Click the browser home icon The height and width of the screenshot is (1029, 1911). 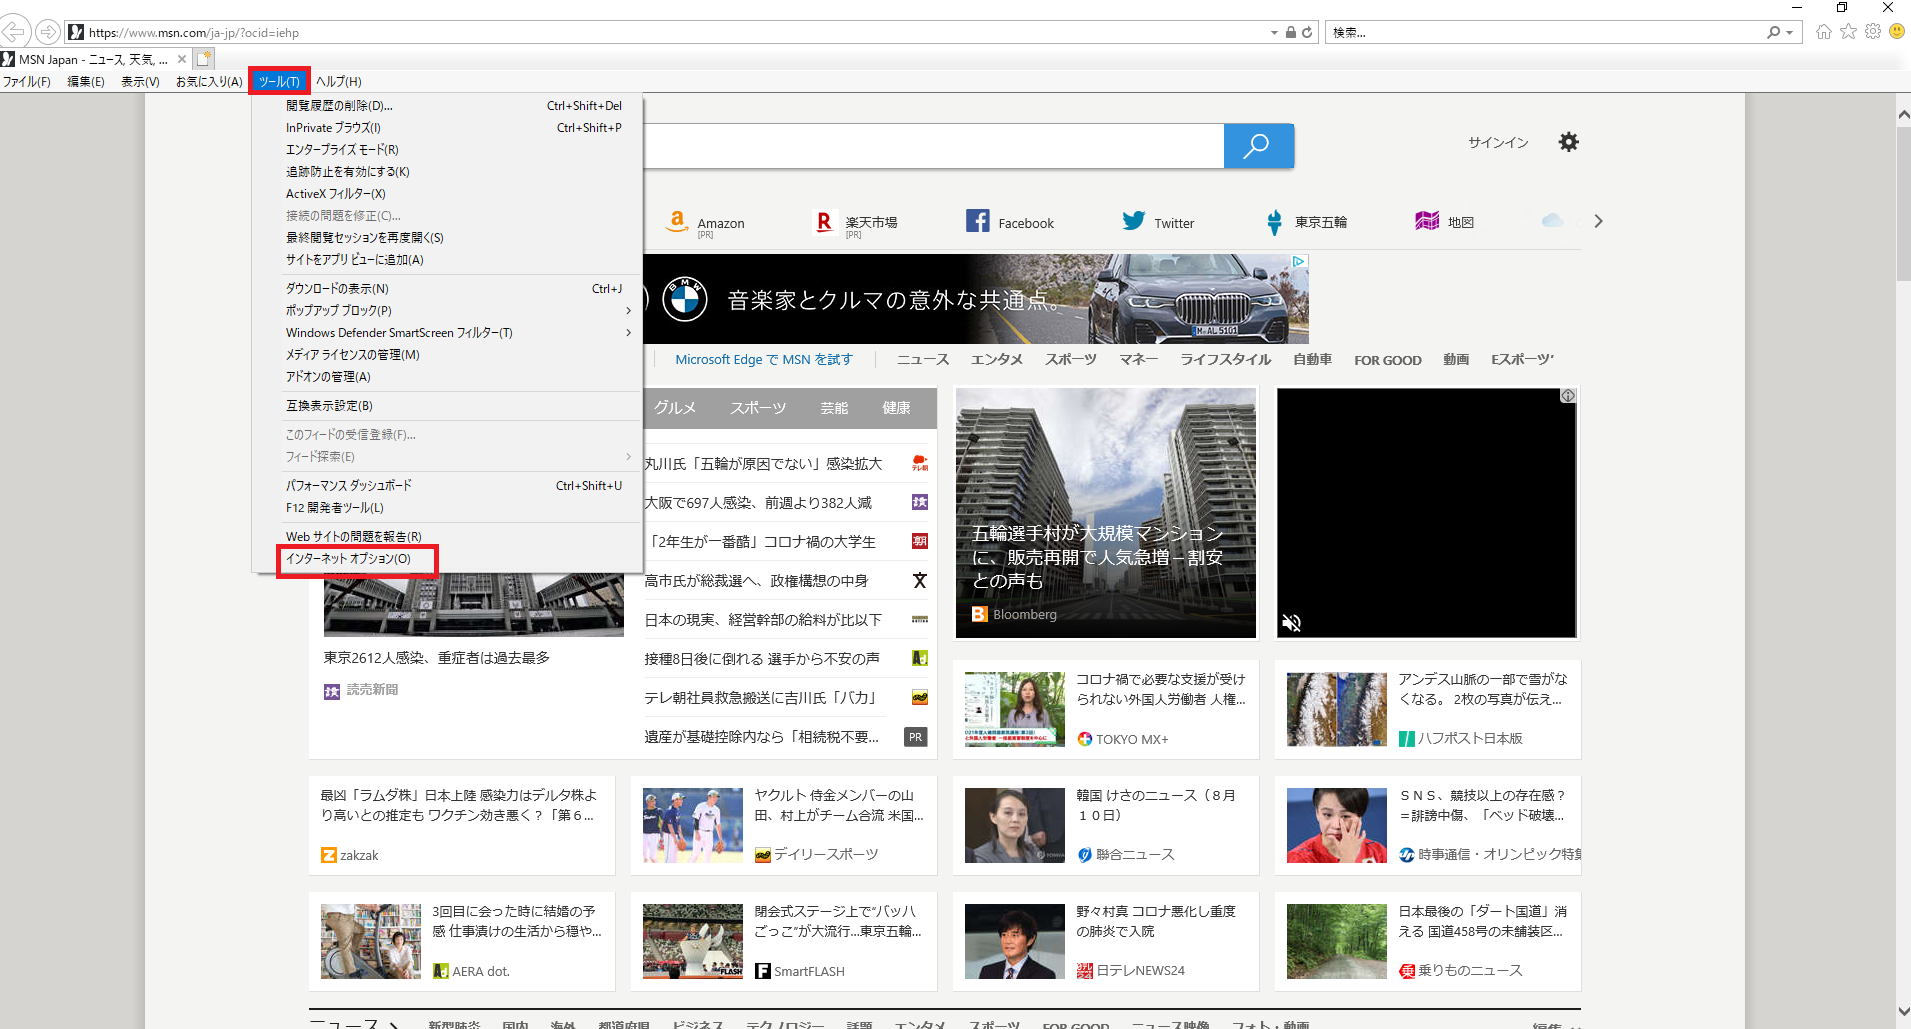tap(1824, 32)
